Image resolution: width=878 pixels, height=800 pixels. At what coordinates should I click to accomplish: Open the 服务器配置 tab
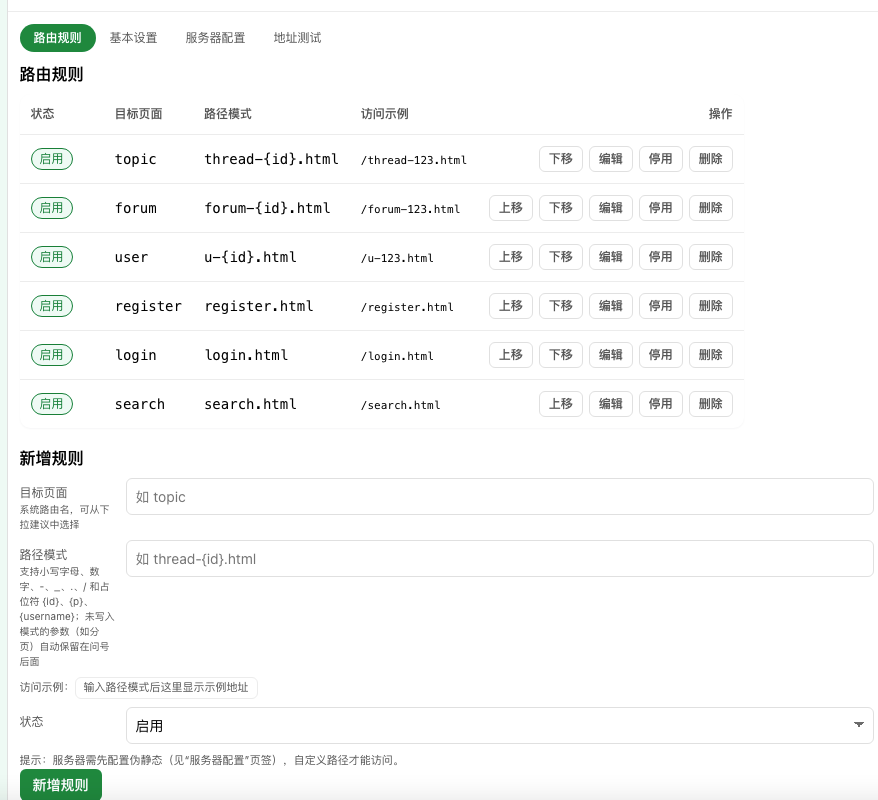pos(216,38)
